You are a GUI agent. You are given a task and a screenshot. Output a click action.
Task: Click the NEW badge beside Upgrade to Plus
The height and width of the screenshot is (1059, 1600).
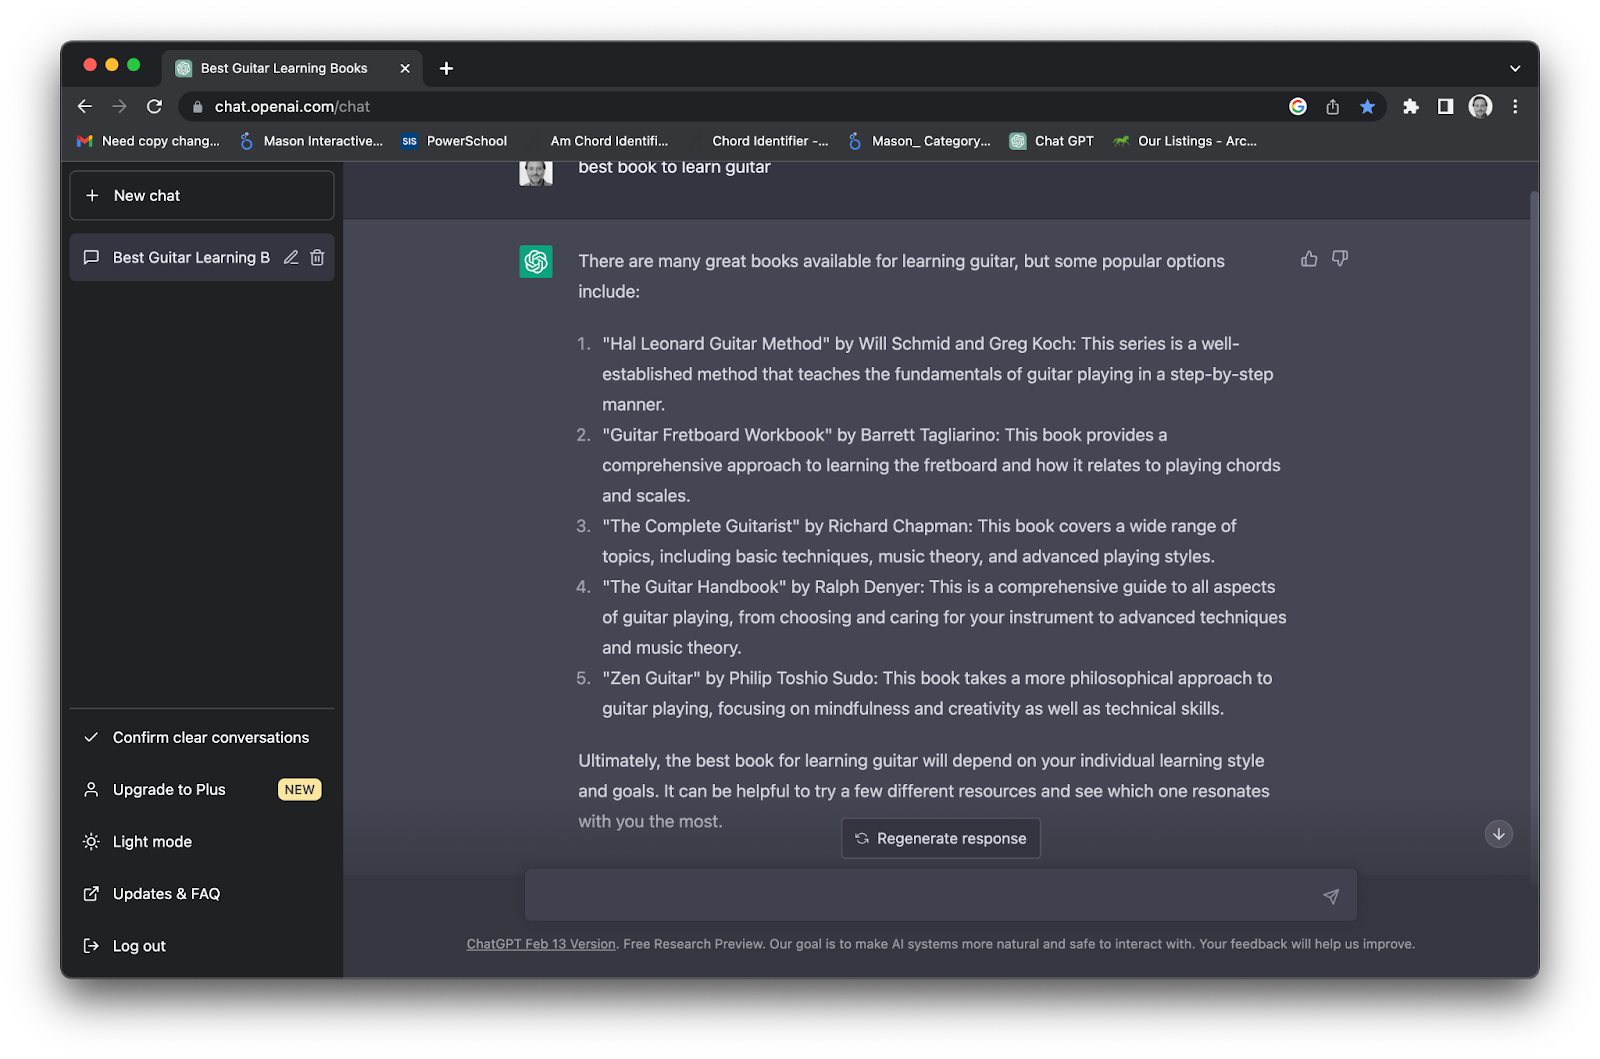(x=299, y=790)
